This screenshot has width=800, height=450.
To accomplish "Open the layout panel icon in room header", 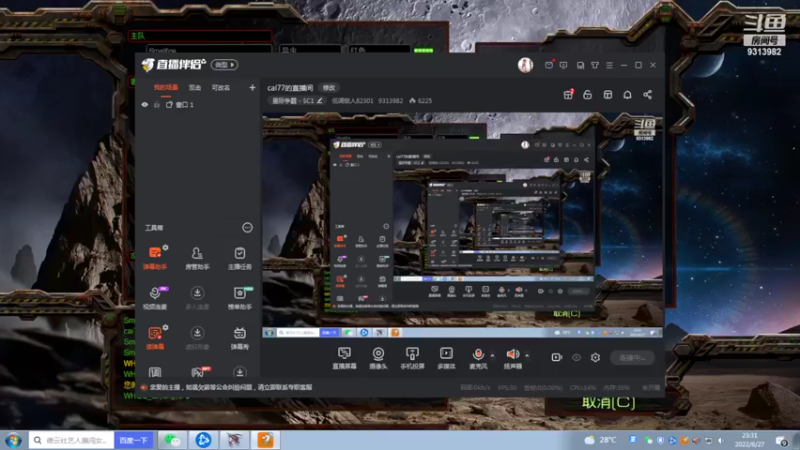I will (607, 95).
